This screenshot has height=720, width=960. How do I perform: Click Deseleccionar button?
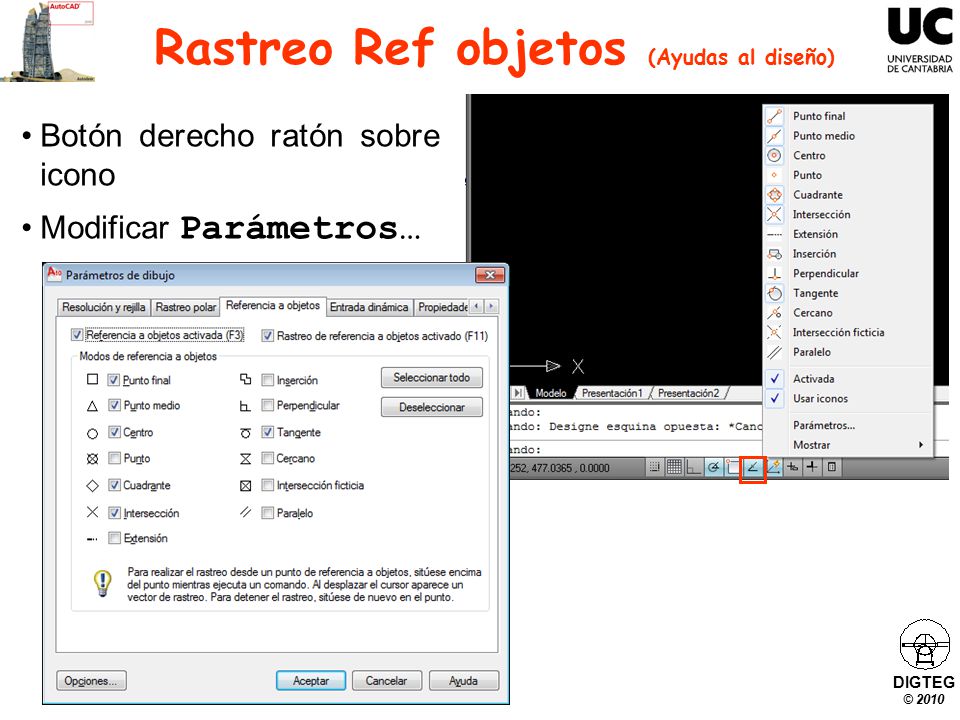pyautogui.click(x=432, y=407)
